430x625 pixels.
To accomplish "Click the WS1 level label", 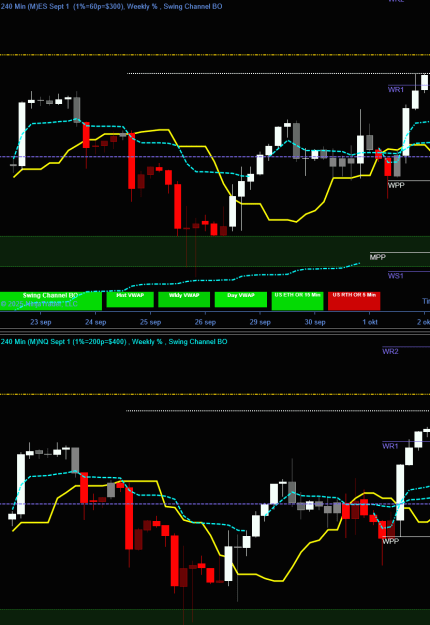I will [x=396, y=276].
